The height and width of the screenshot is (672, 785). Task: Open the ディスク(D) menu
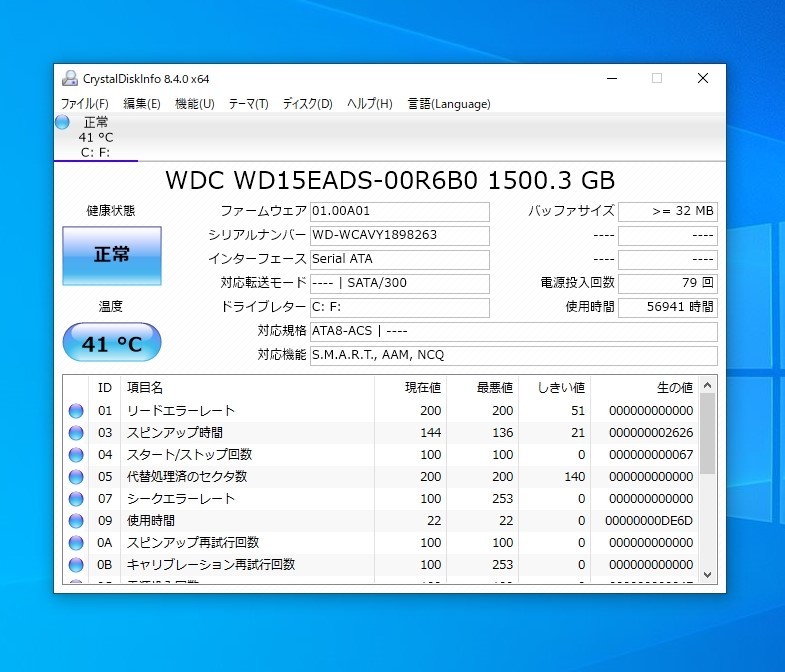point(307,104)
